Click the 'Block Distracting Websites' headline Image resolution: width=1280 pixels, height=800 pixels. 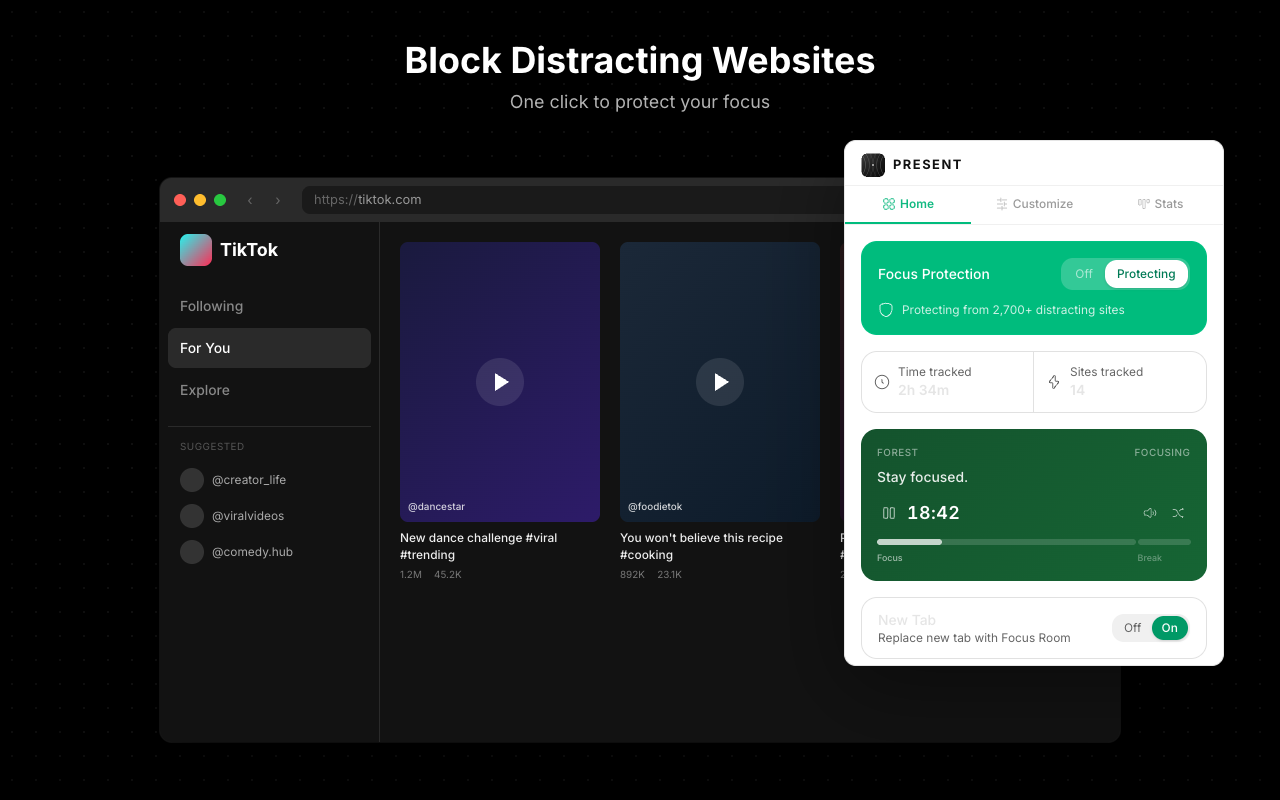pos(640,61)
